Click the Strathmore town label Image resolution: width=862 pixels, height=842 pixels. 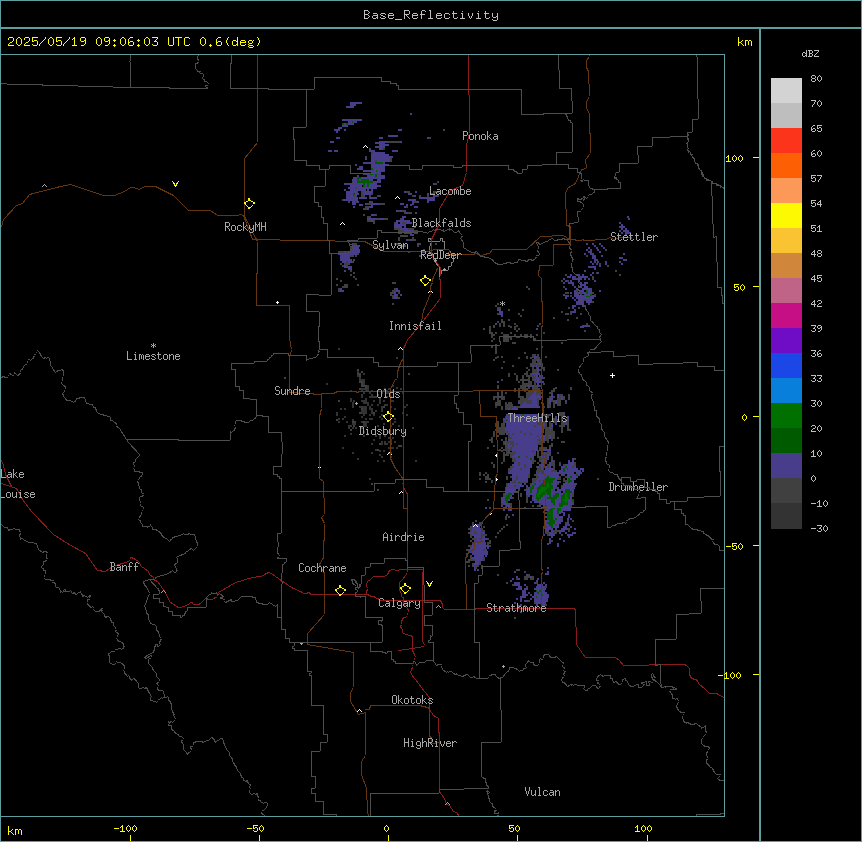pos(516,608)
